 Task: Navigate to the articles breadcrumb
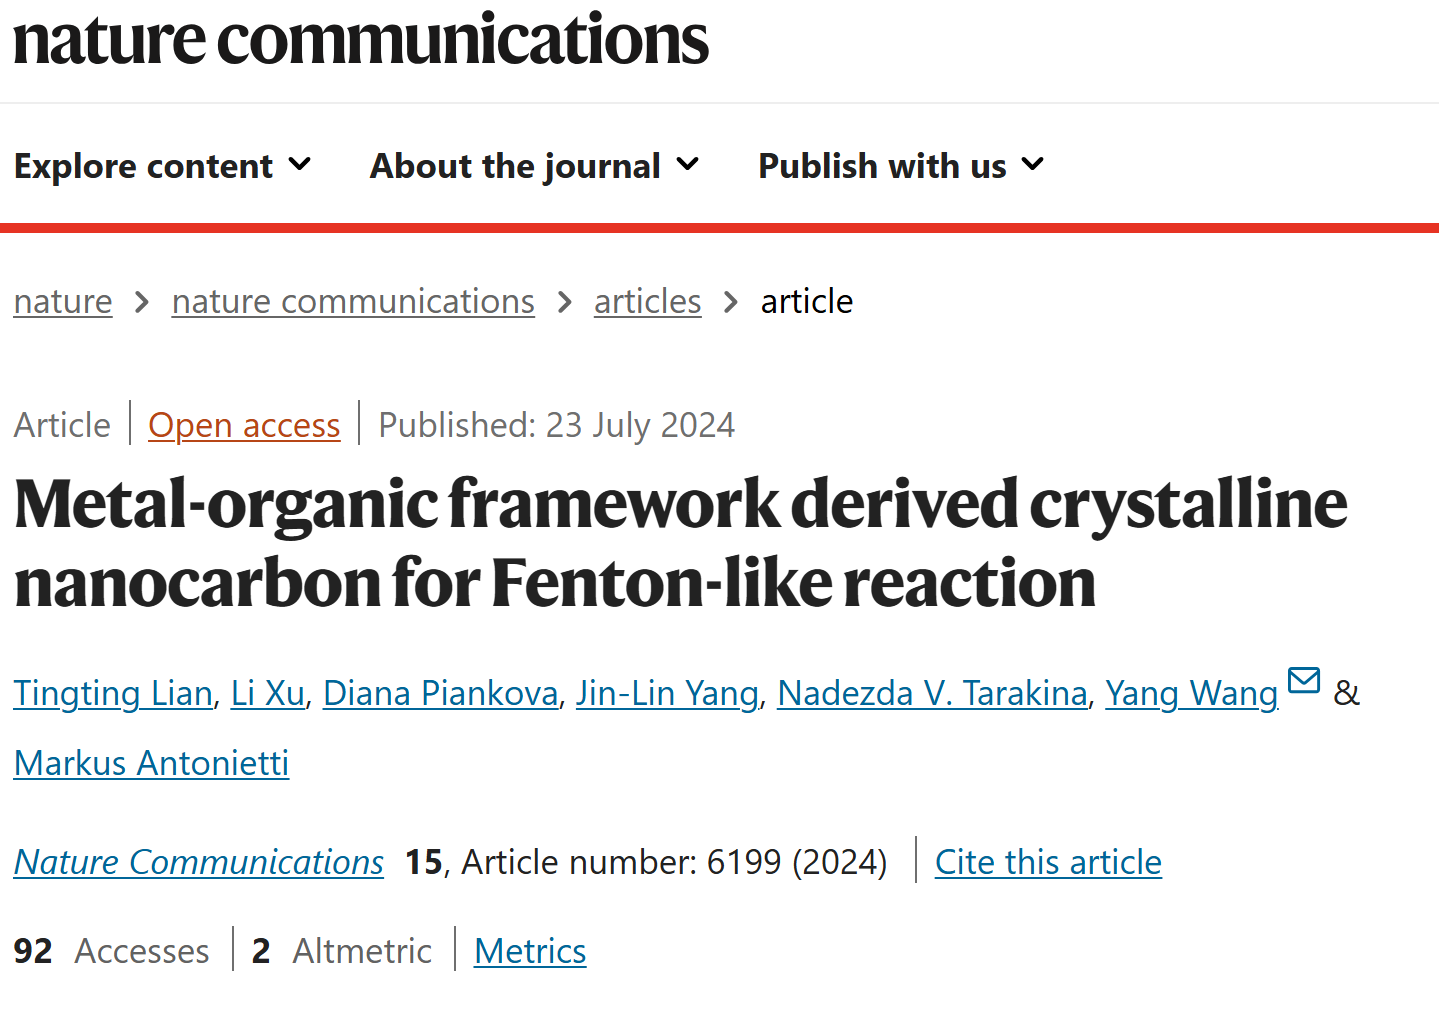648,301
